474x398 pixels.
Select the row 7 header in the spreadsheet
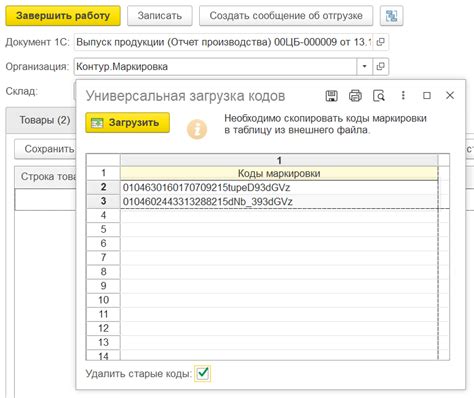(103, 257)
